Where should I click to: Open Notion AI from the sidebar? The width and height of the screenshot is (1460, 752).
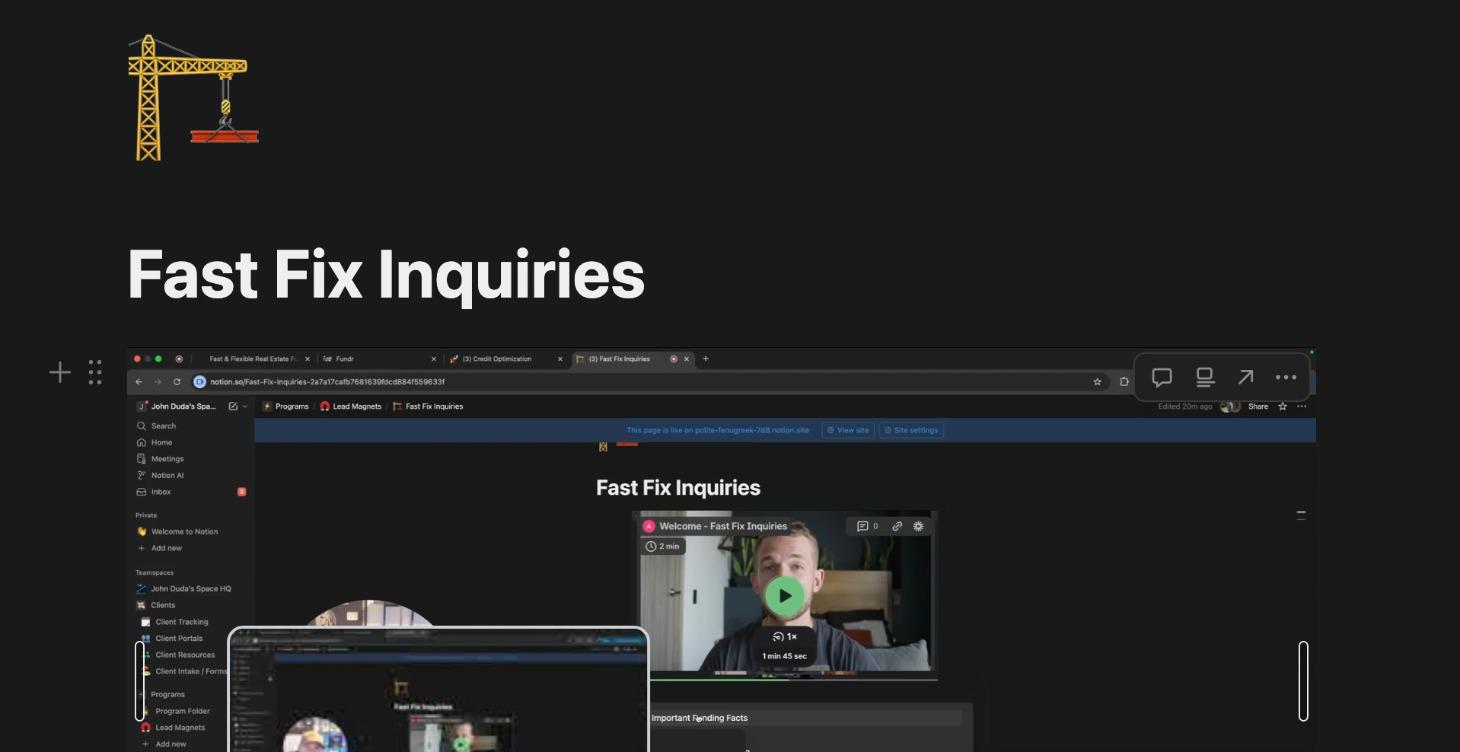coord(163,474)
